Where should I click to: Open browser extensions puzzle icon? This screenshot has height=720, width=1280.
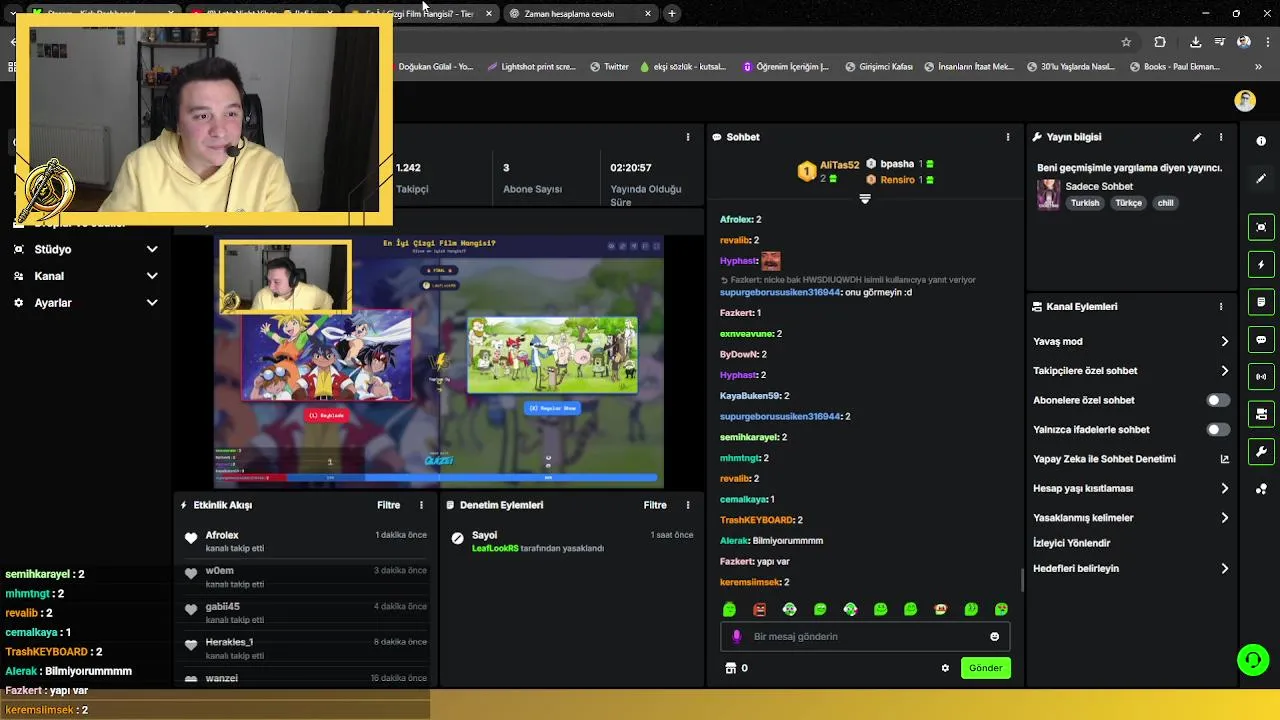coord(1160,42)
